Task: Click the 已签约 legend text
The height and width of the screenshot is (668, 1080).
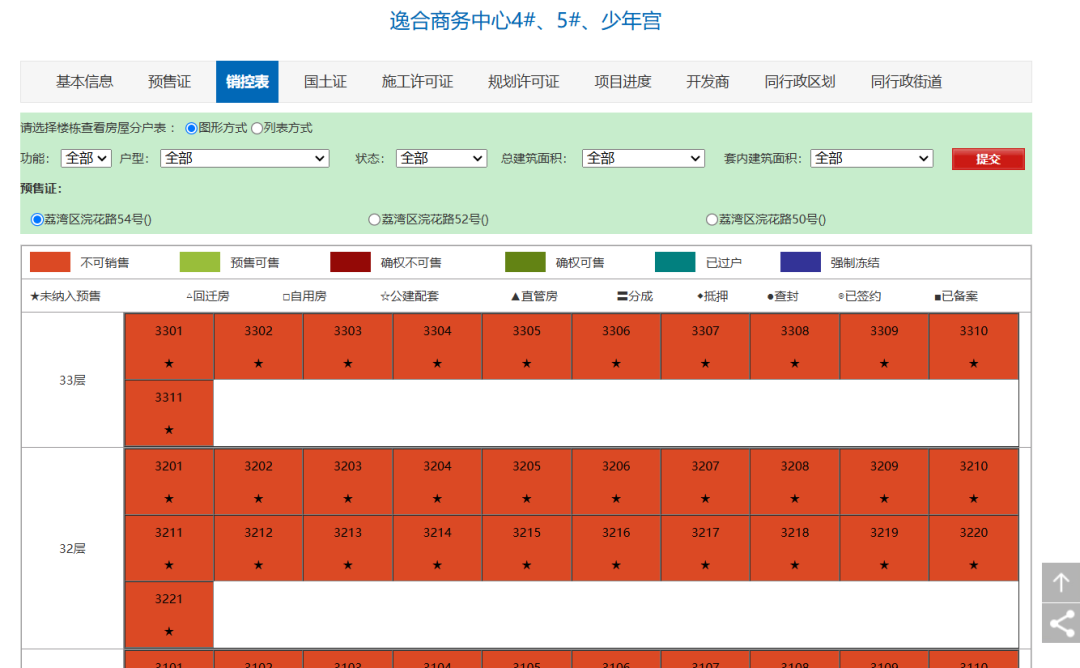Action: (863, 296)
